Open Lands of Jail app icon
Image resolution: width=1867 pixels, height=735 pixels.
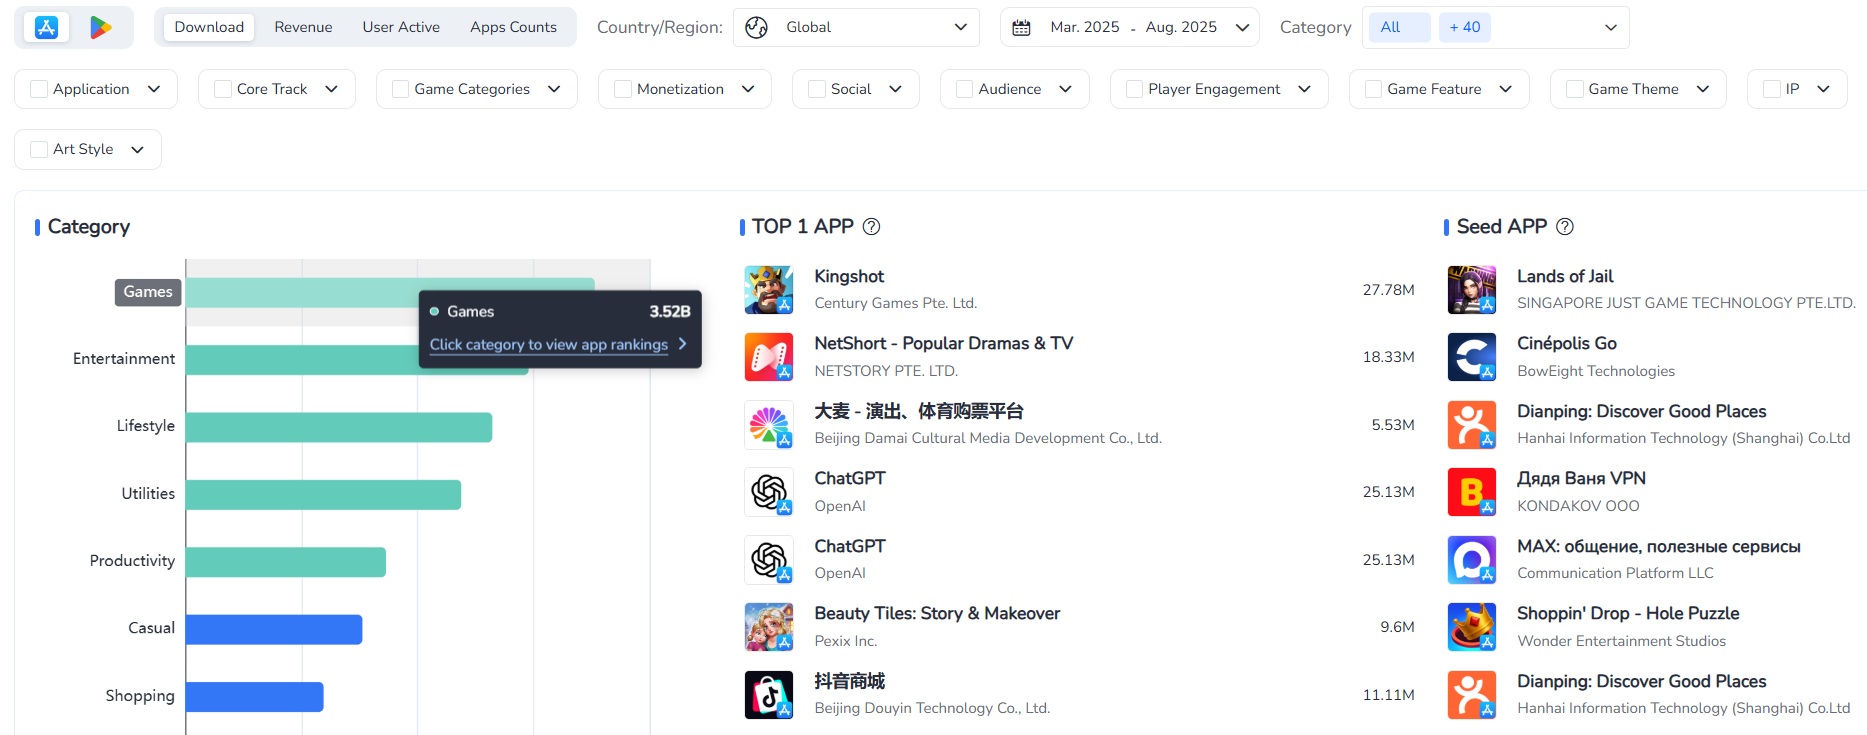click(x=1472, y=290)
